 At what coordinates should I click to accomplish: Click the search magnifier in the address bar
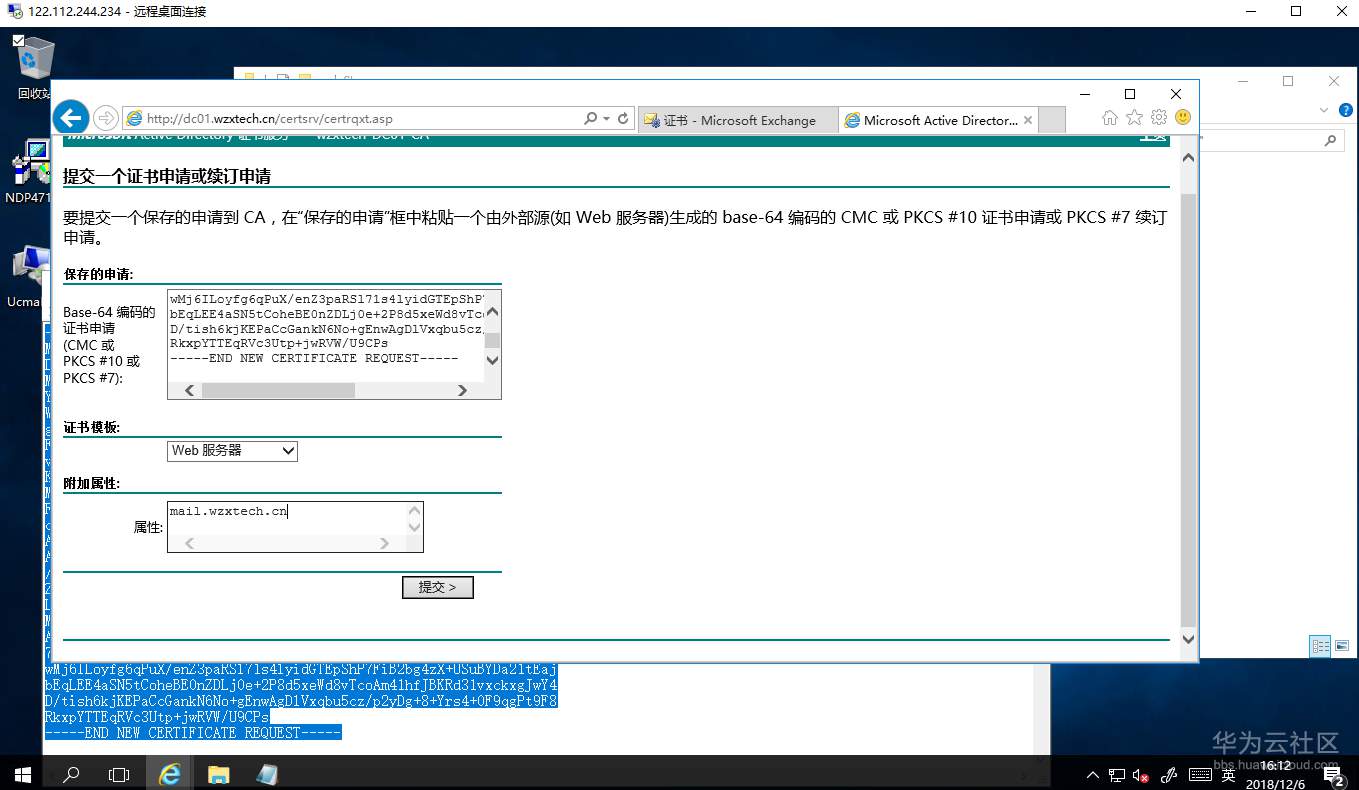[590, 118]
